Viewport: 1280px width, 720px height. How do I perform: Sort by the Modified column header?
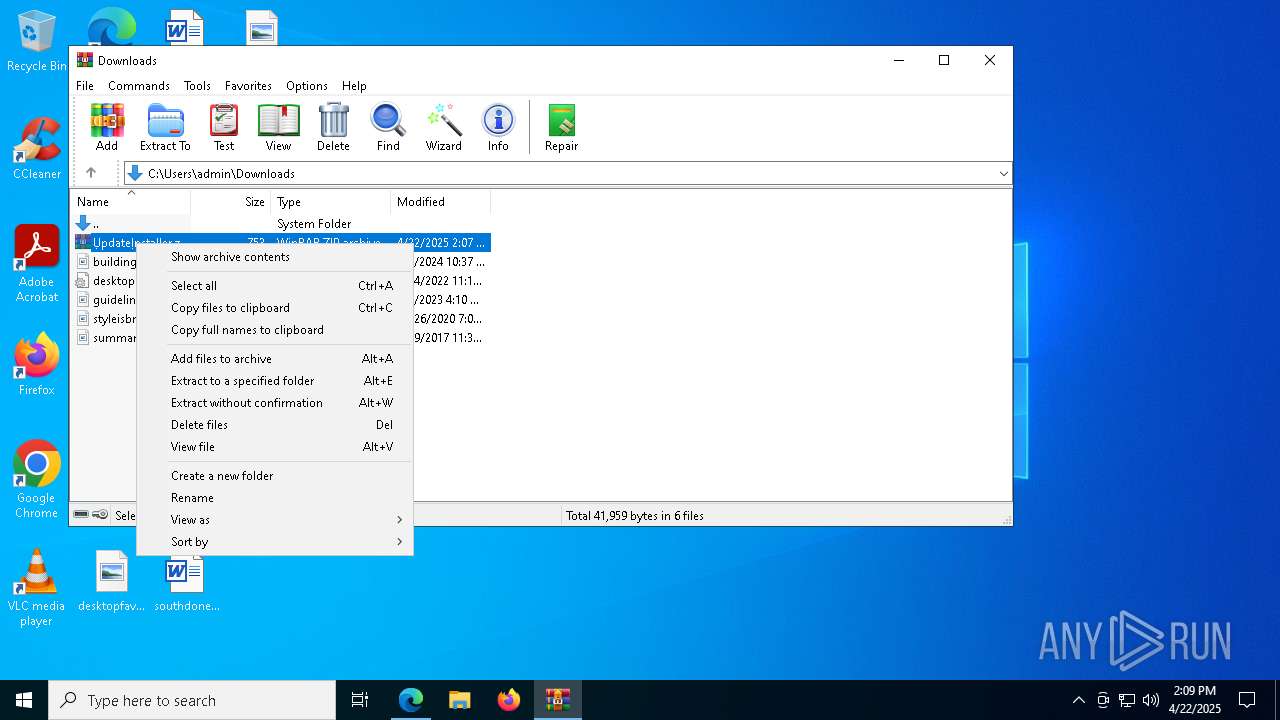[441, 202]
